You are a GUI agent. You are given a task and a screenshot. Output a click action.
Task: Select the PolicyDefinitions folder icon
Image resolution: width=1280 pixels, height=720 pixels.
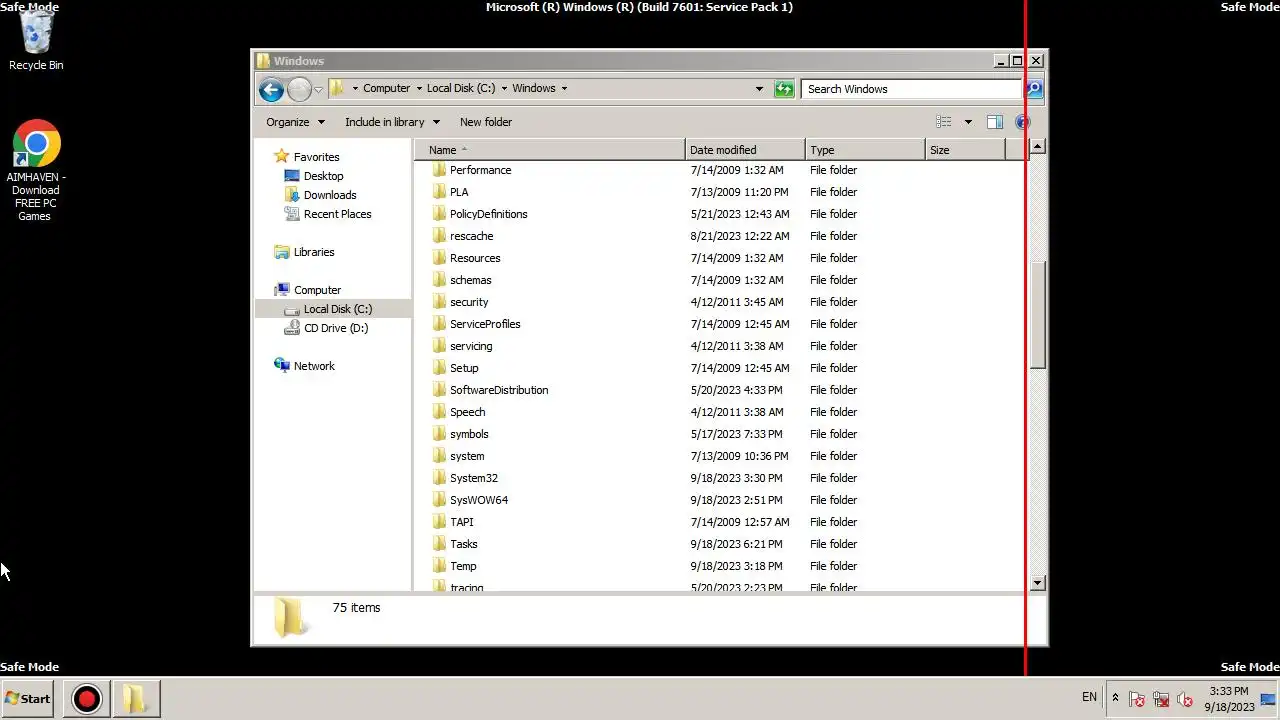[439, 214]
